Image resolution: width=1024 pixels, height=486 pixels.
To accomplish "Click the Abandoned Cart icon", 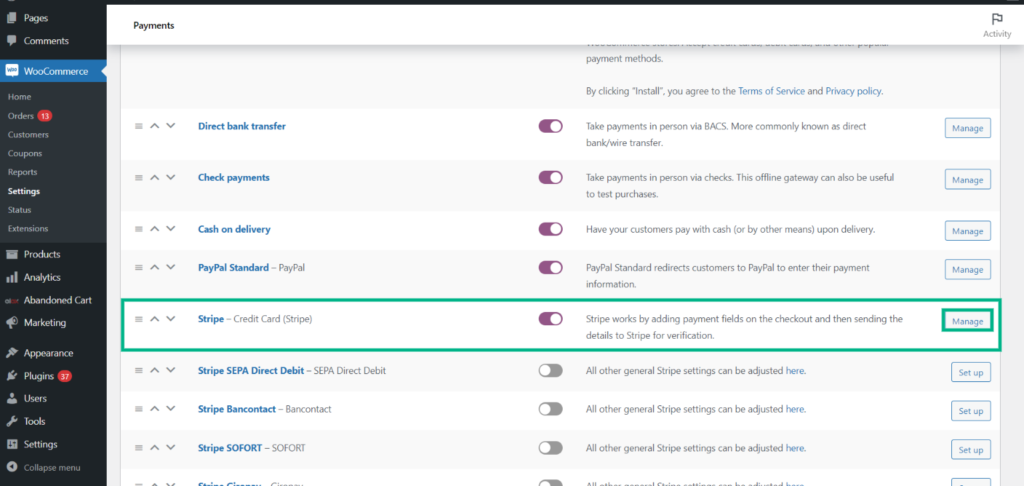I will (x=12, y=300).
